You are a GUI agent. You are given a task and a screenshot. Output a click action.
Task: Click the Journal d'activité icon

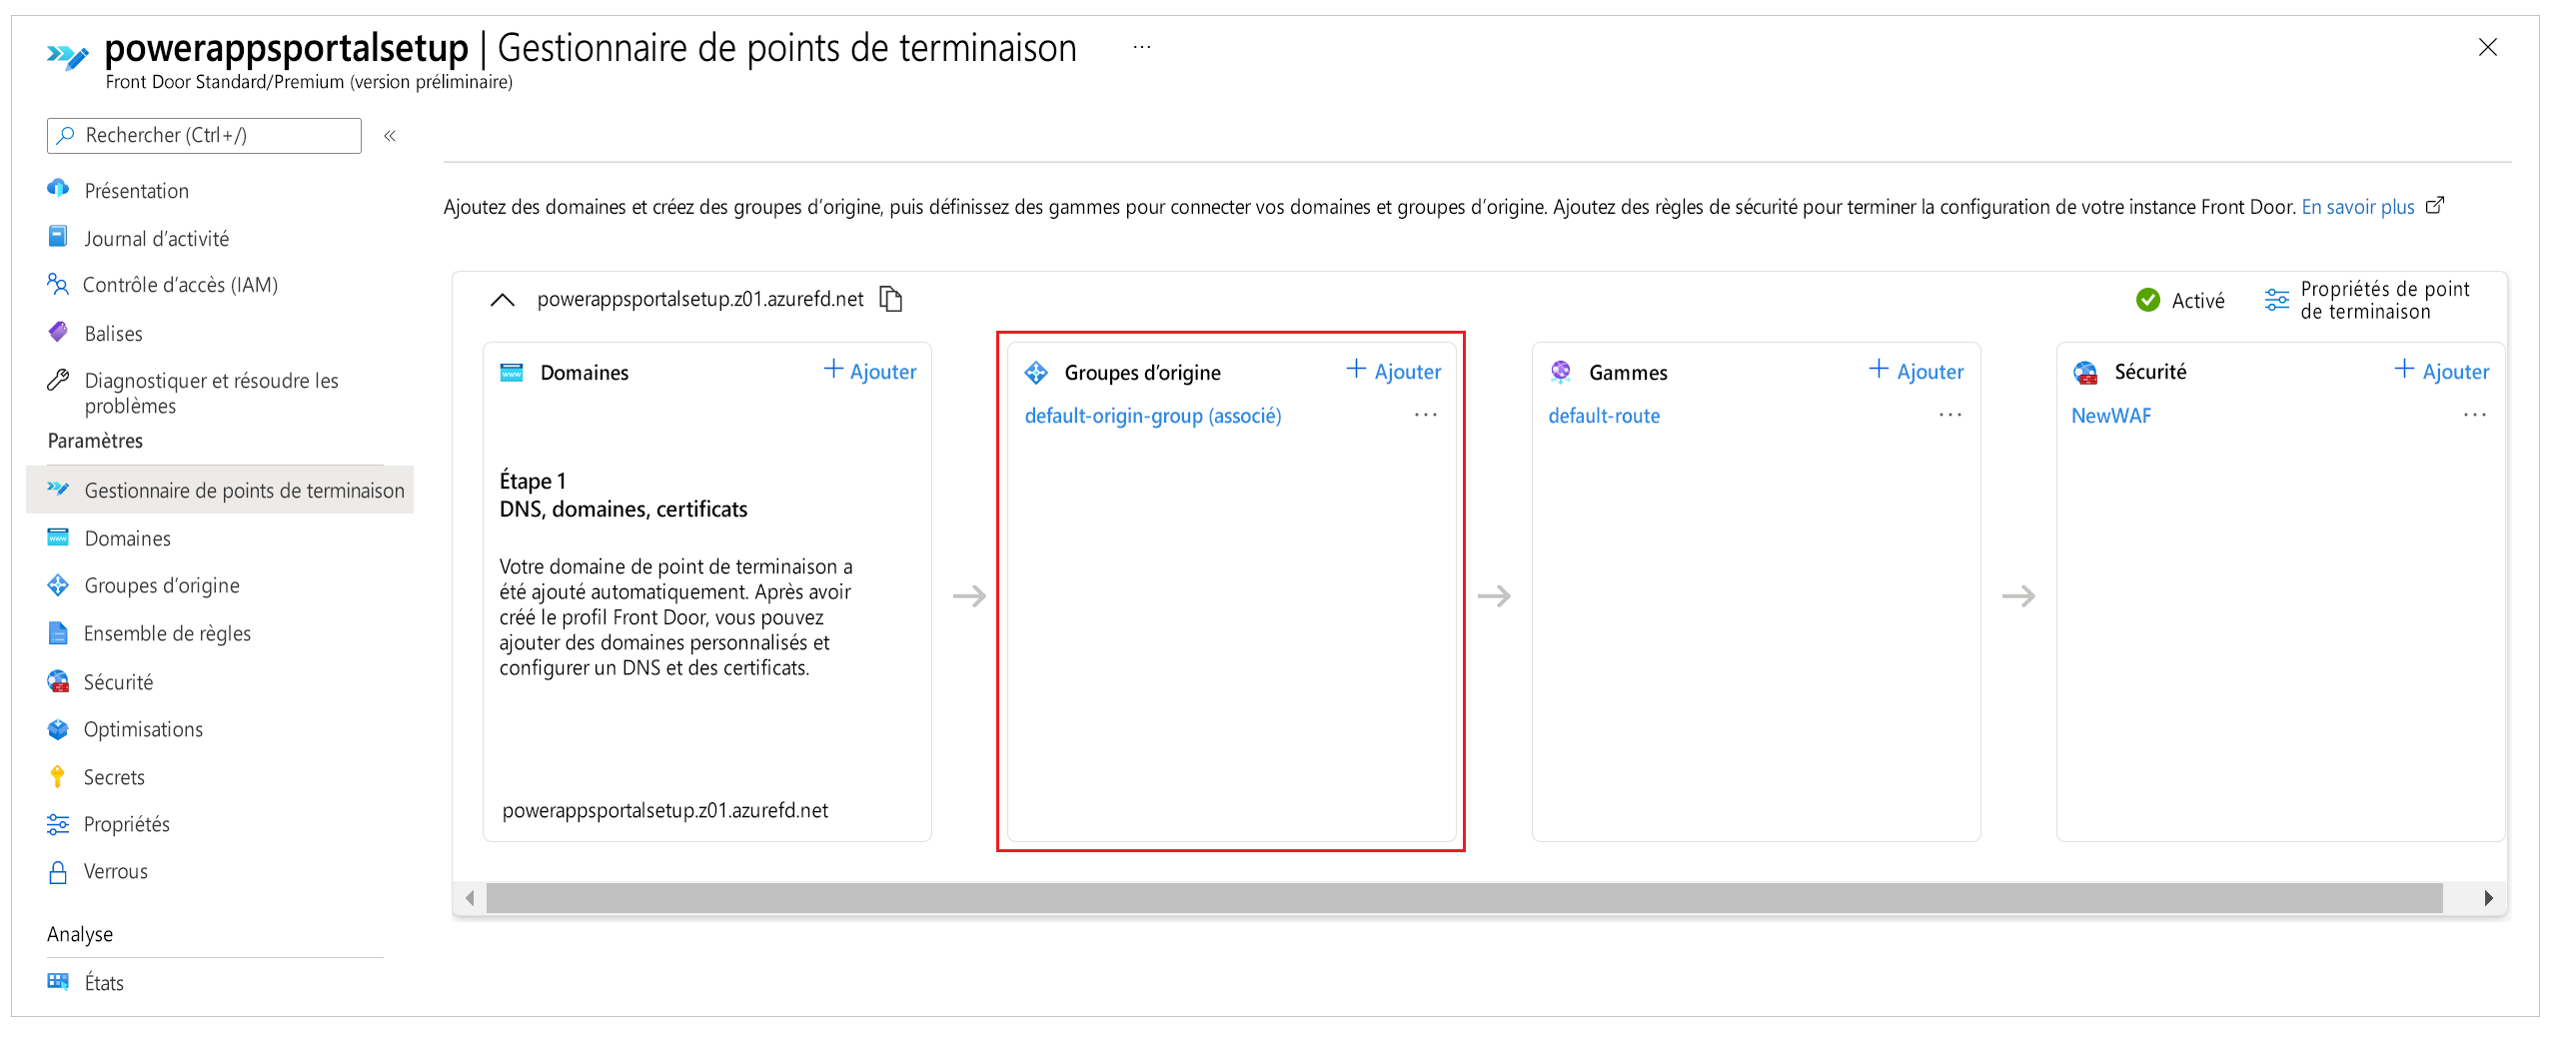[58, 237]
